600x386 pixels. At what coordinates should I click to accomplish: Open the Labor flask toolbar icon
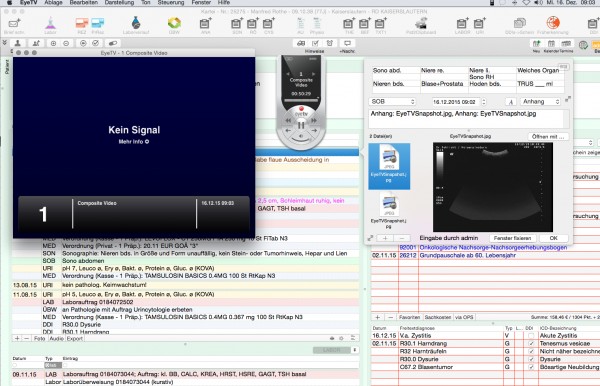(51, 24)
